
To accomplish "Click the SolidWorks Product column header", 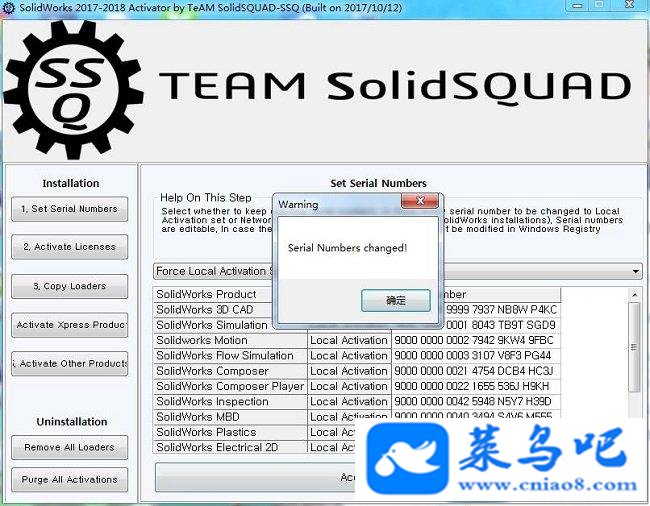I will (213, 294).
